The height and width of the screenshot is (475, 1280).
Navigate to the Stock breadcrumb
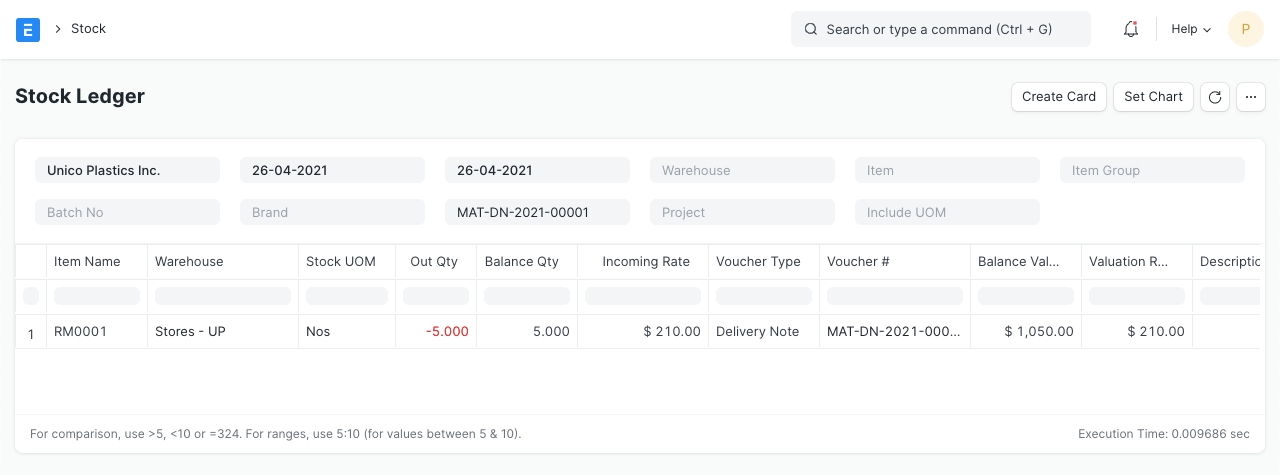[x=88, y=29]
